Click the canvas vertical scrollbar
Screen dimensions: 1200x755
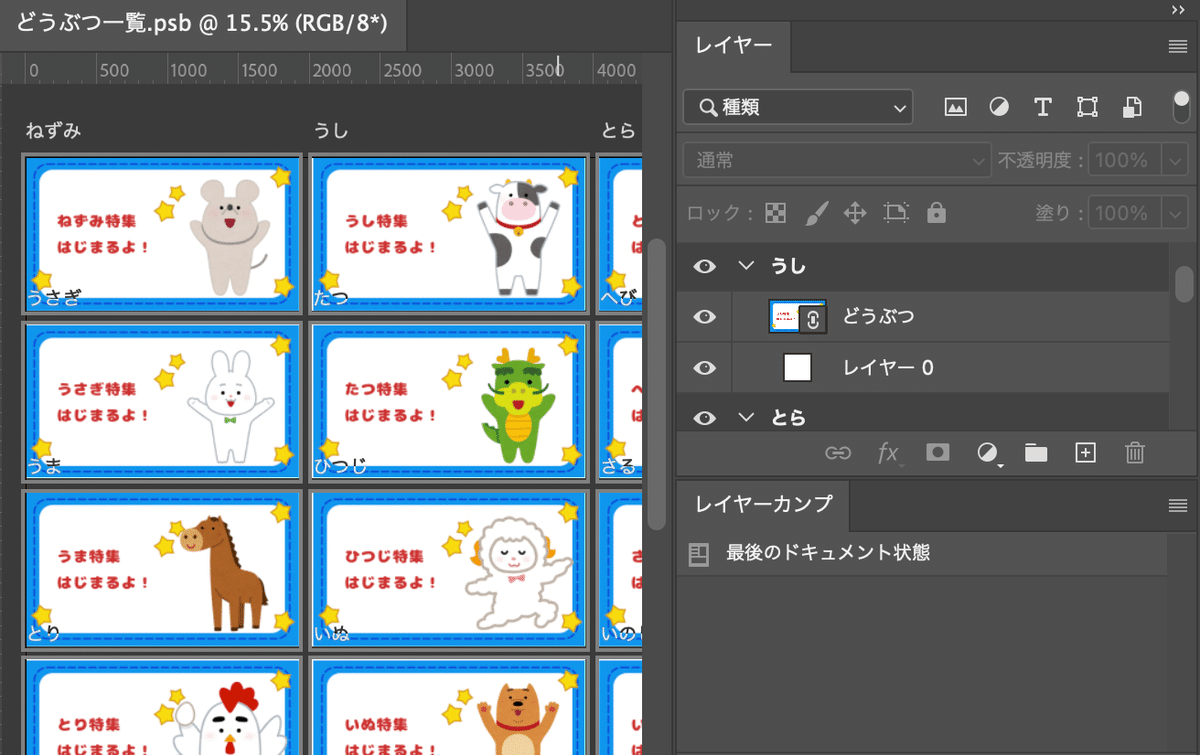point(656,384)
